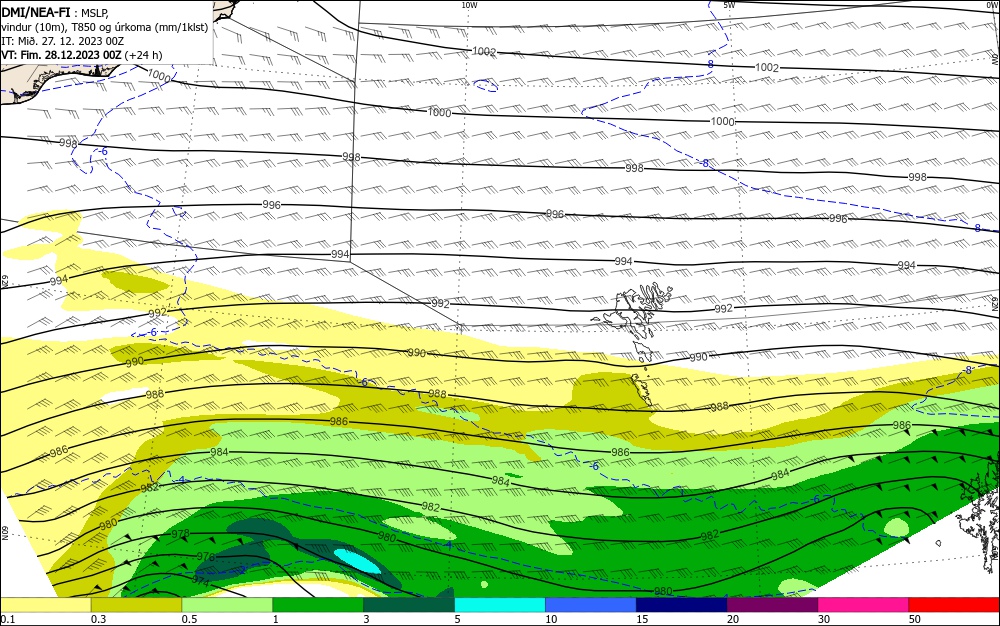1000x626 pixels.
Task: Select the medium green 1 mm legend swatch
Action: pyautogui.click(x=318, y=605)
